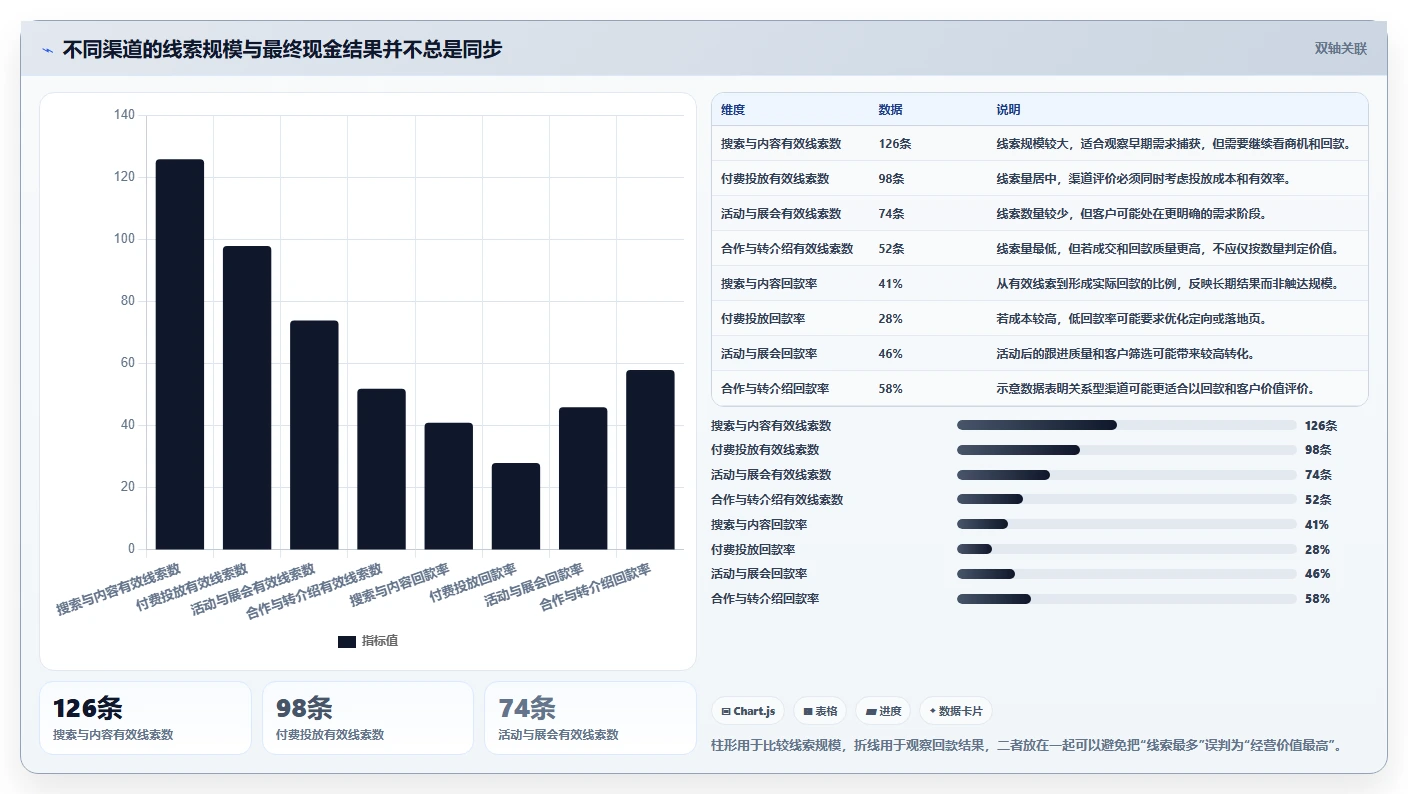The image size is (1408, 794).
Task: Click the 合作与转介绍有效线索数 bar in chart
Action: pyautogui.click(x=381, y=469)
